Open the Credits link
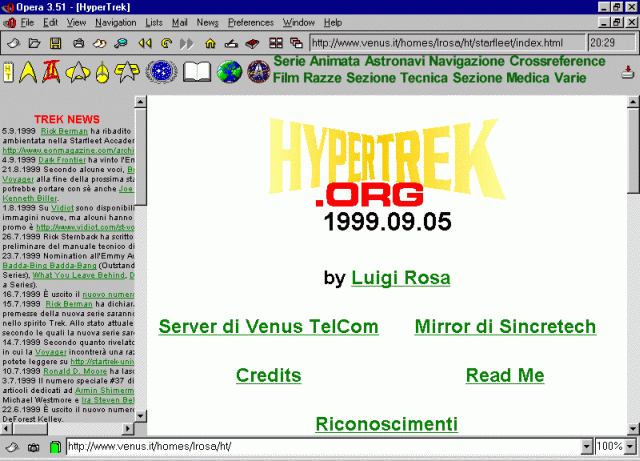The image size is (640, 461). pos(269,375)
